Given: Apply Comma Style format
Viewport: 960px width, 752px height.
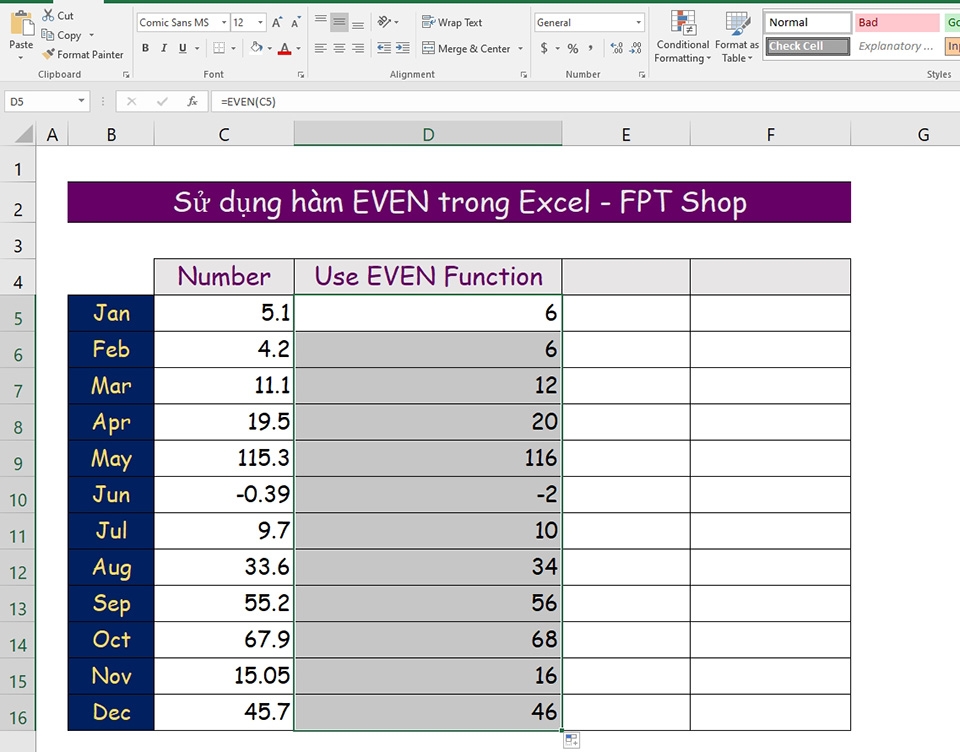Looking at the screenshot, I should tap(590, 47).
